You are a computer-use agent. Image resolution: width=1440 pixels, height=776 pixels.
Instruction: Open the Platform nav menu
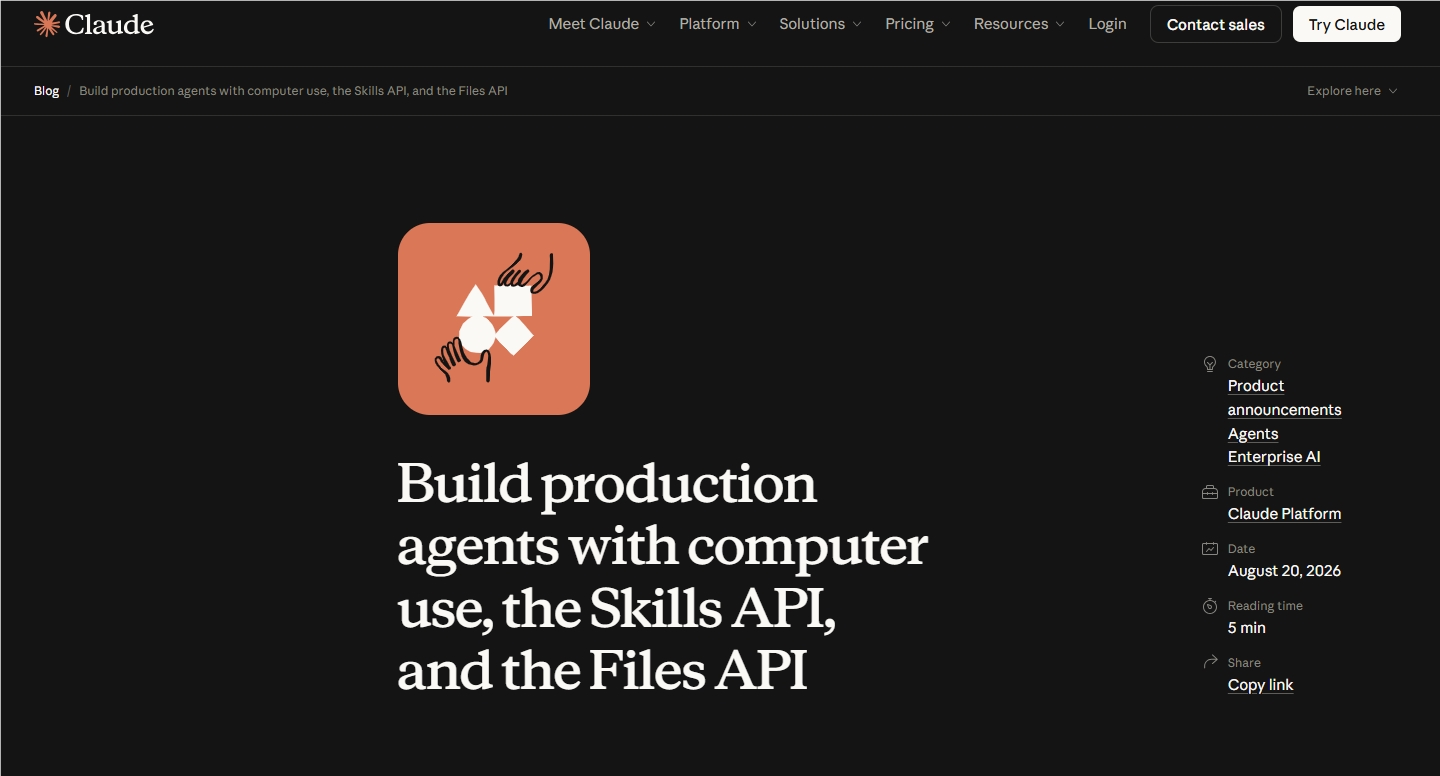pyautogui.click(x=718, y=24)
